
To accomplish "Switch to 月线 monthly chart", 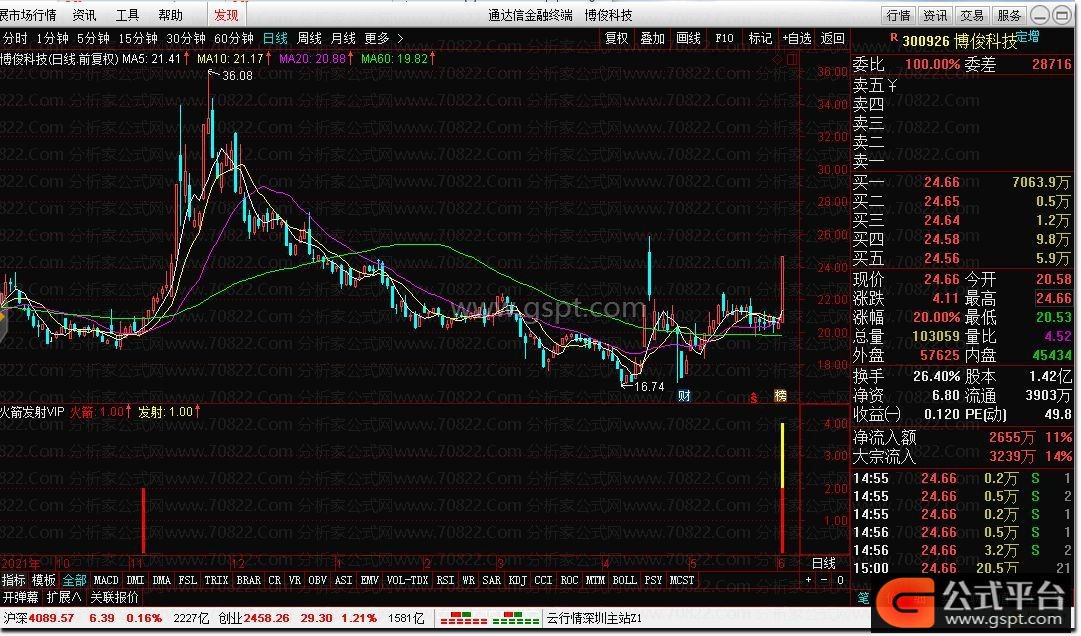I will coord(343,39).
